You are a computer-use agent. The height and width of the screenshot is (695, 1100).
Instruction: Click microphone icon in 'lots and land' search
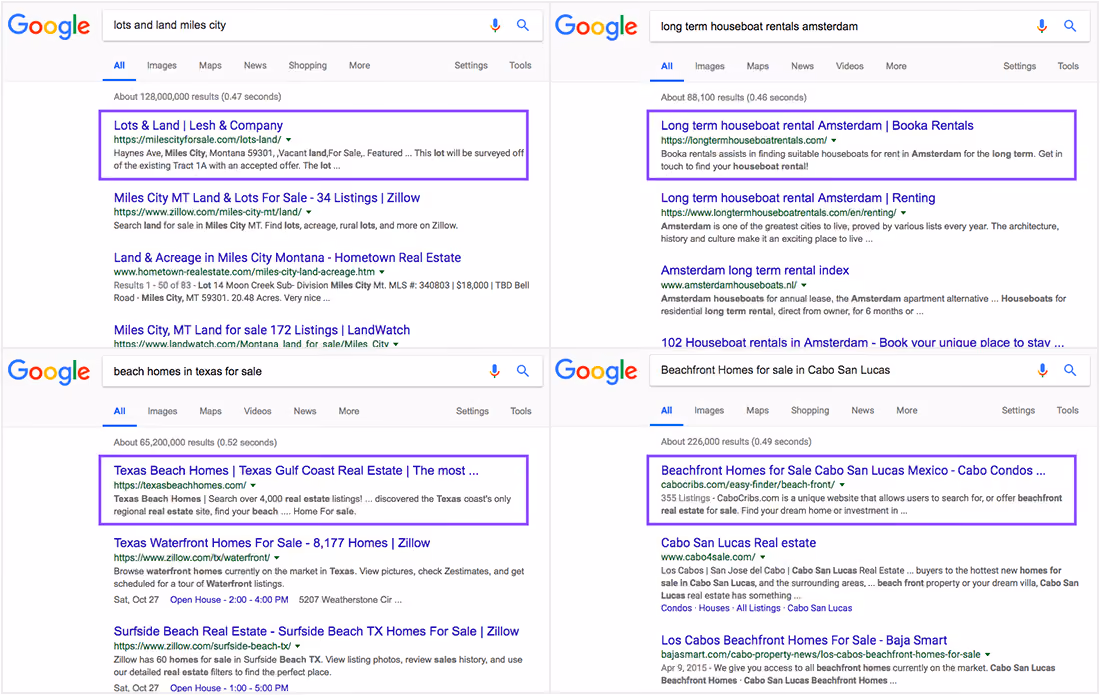495,25
